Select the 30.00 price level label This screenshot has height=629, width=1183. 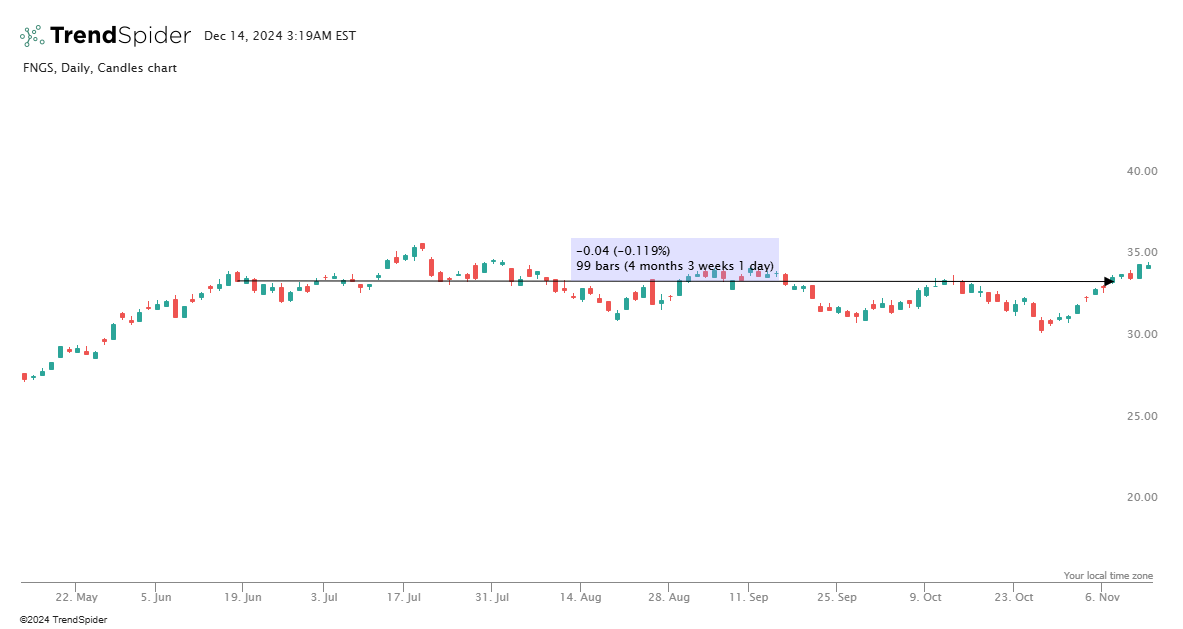point(1142,334)
